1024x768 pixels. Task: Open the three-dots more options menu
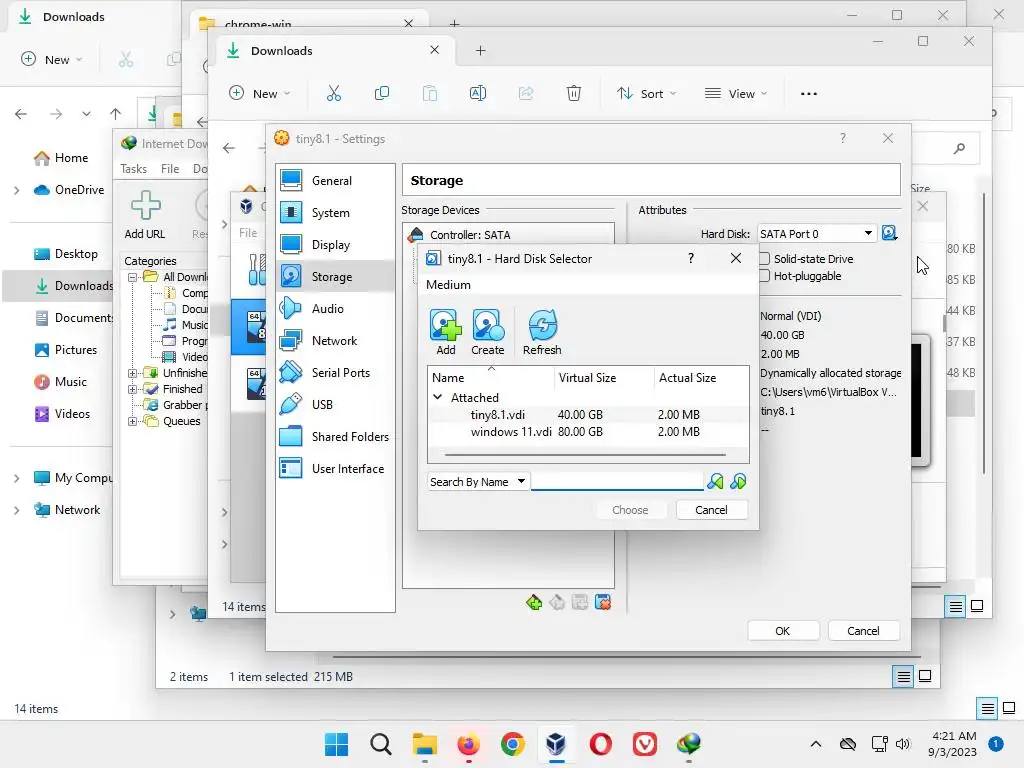click(x=808, y=93)
